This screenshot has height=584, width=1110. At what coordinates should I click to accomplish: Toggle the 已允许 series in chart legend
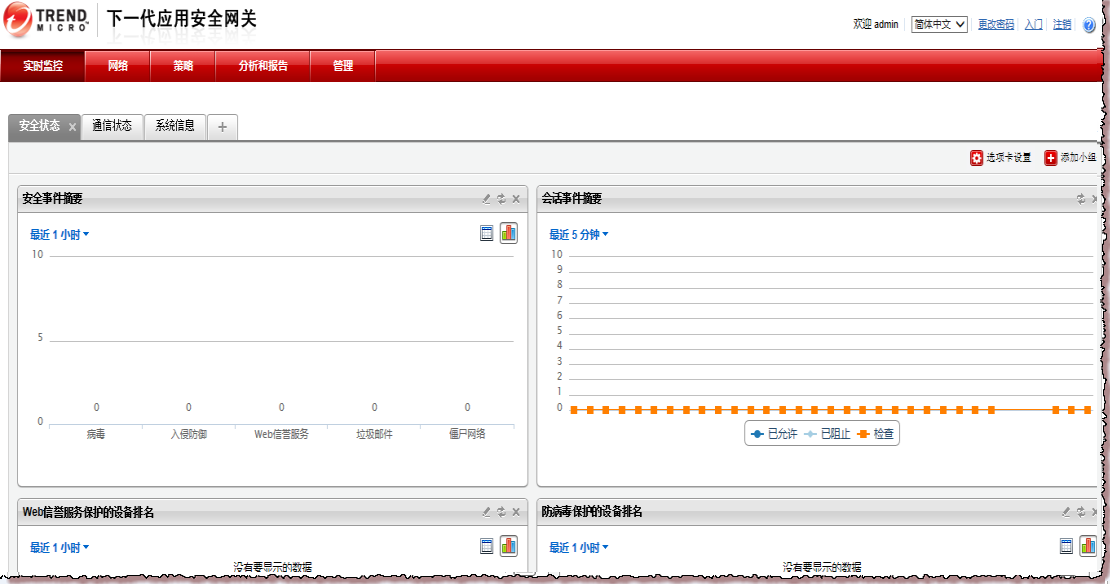774,434
